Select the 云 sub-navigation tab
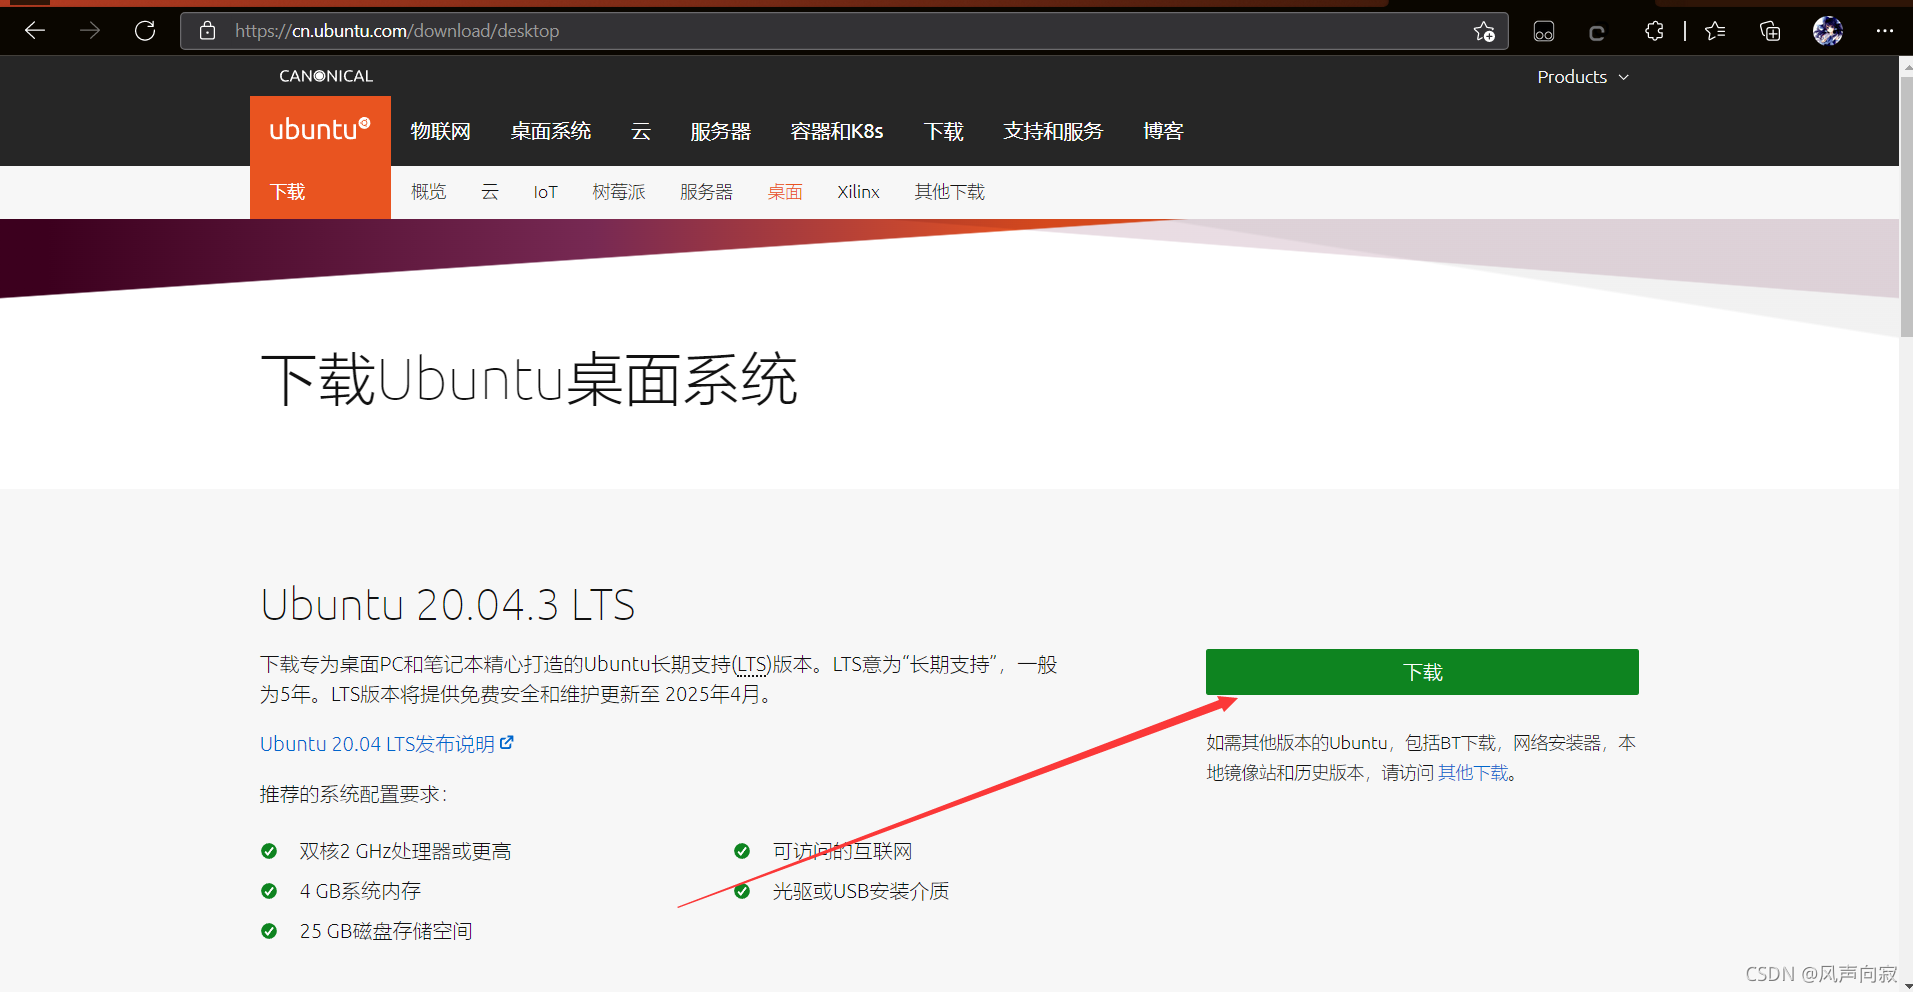 pos(490,192)
